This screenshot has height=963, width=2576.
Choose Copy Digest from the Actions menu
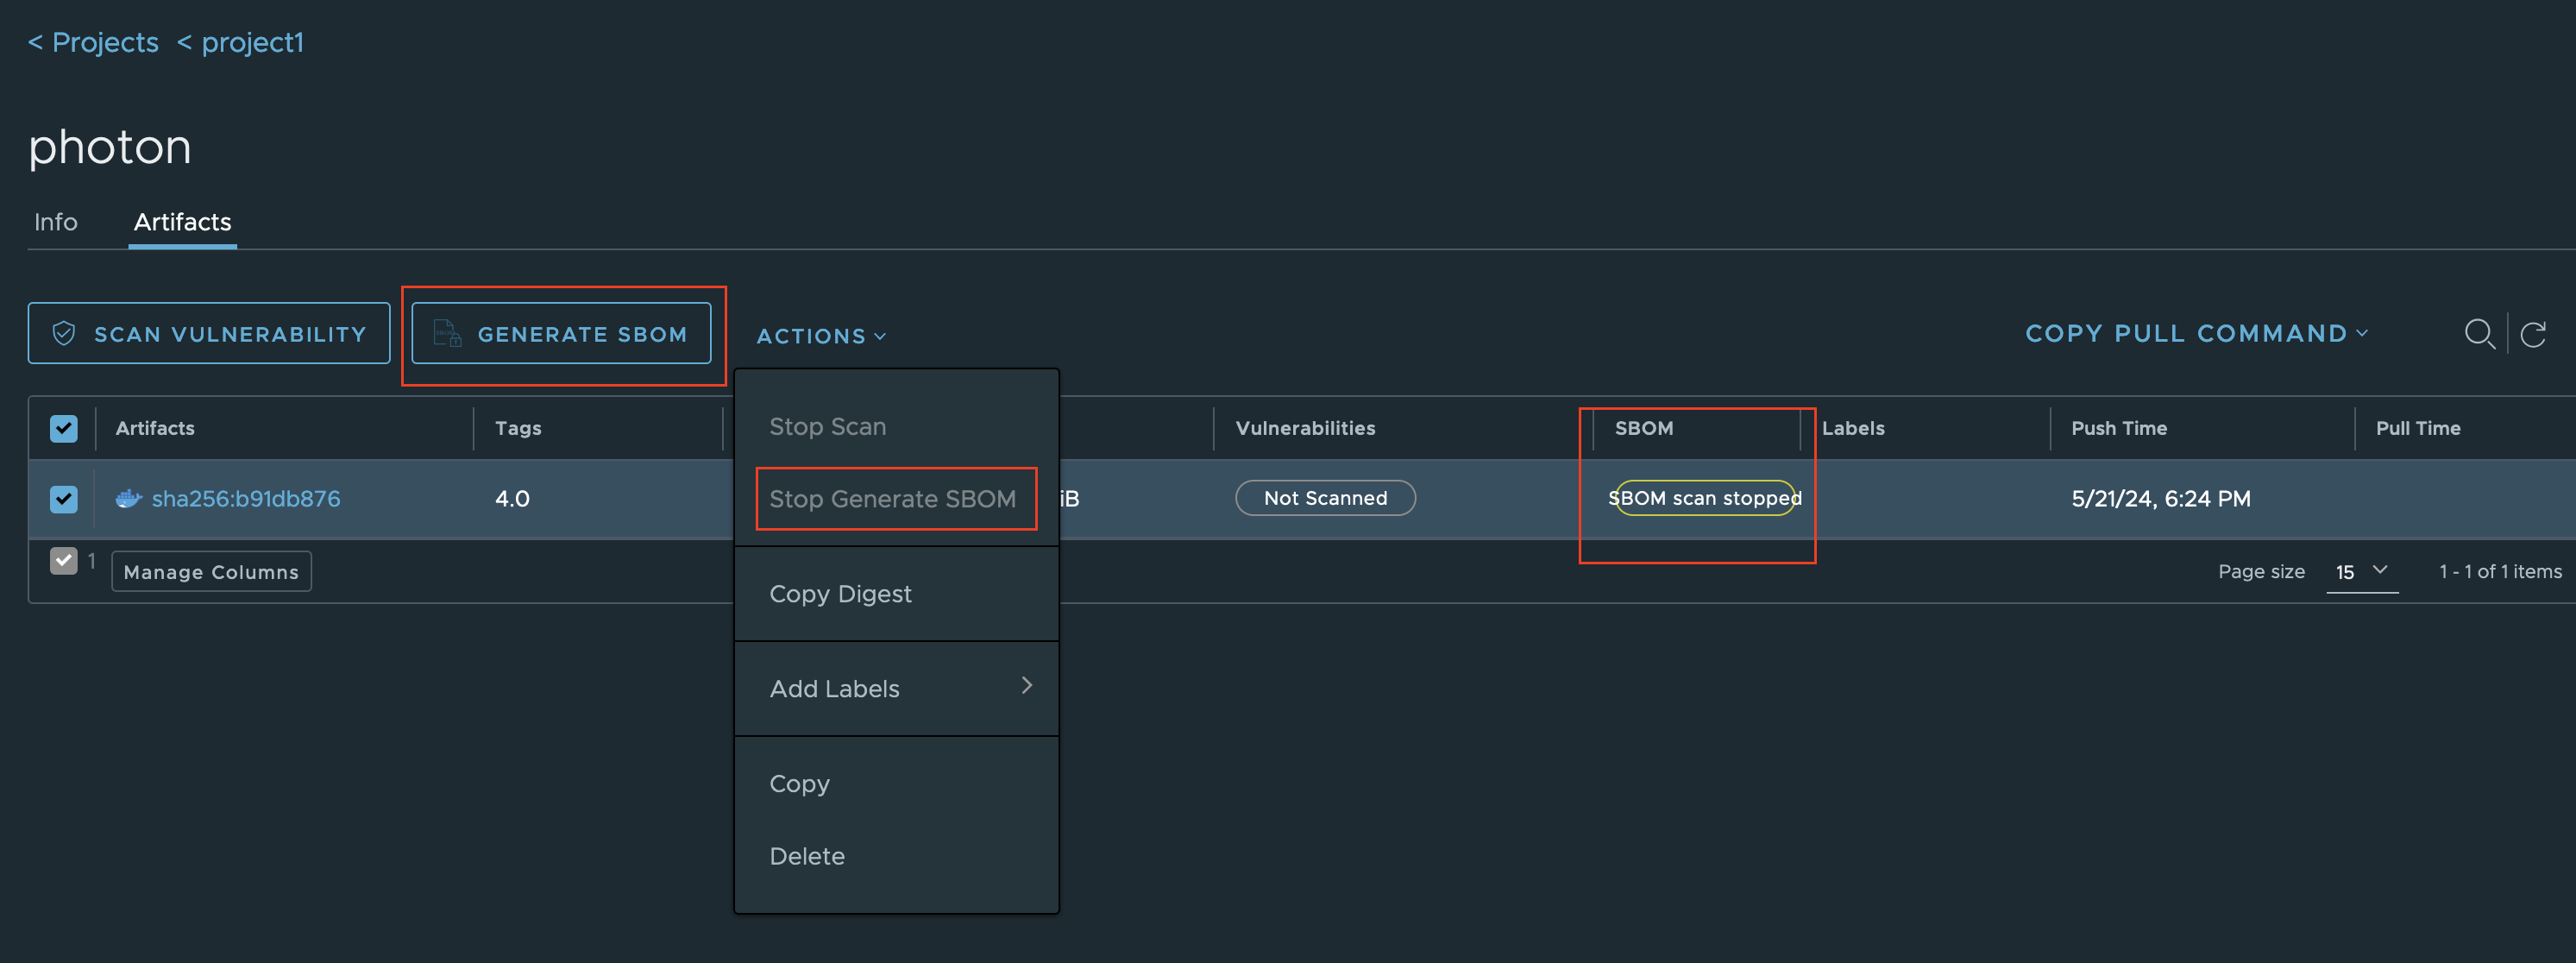tap(840, 593)
